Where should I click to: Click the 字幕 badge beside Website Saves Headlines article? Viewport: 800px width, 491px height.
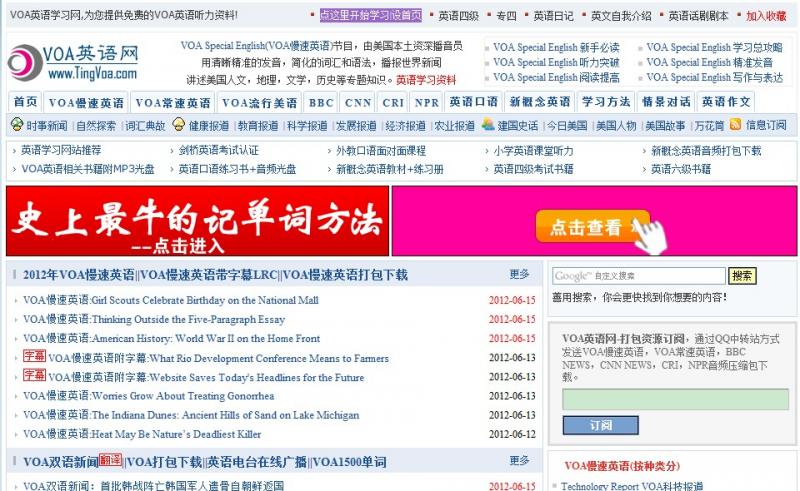click(34, 375)
